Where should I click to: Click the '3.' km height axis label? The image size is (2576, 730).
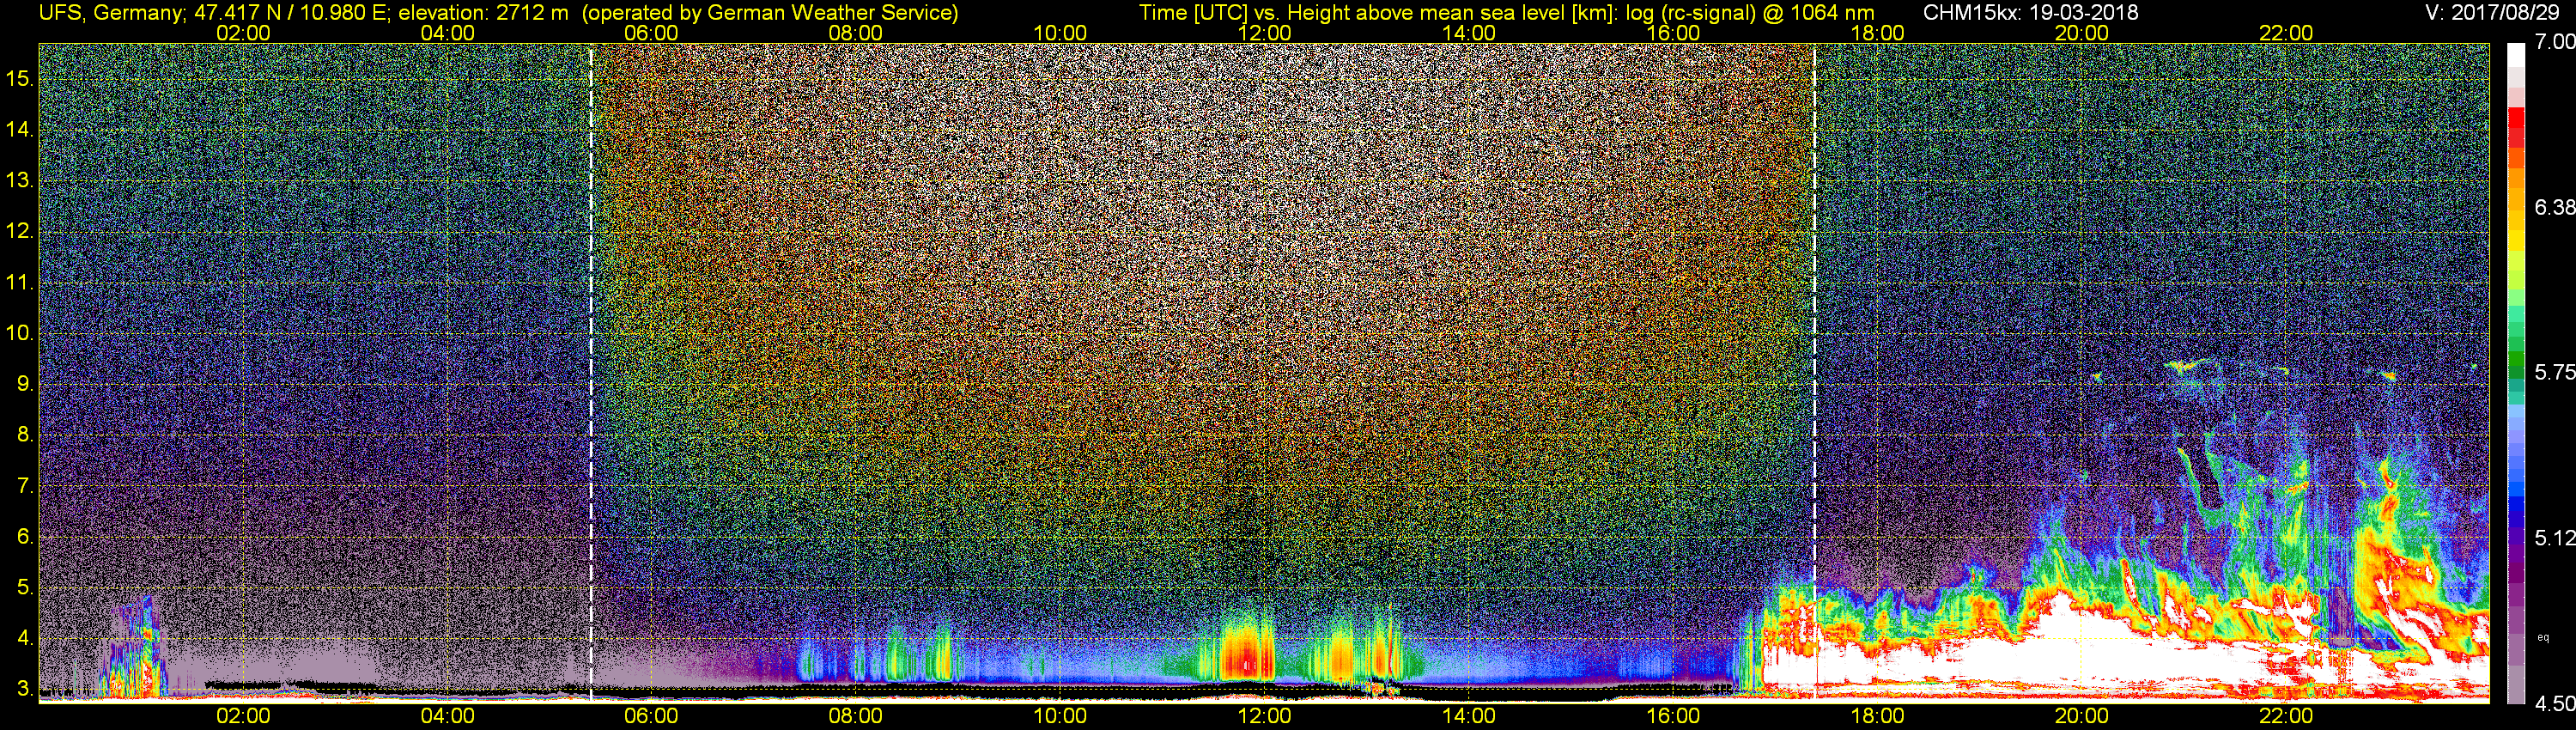click(24, 689)
